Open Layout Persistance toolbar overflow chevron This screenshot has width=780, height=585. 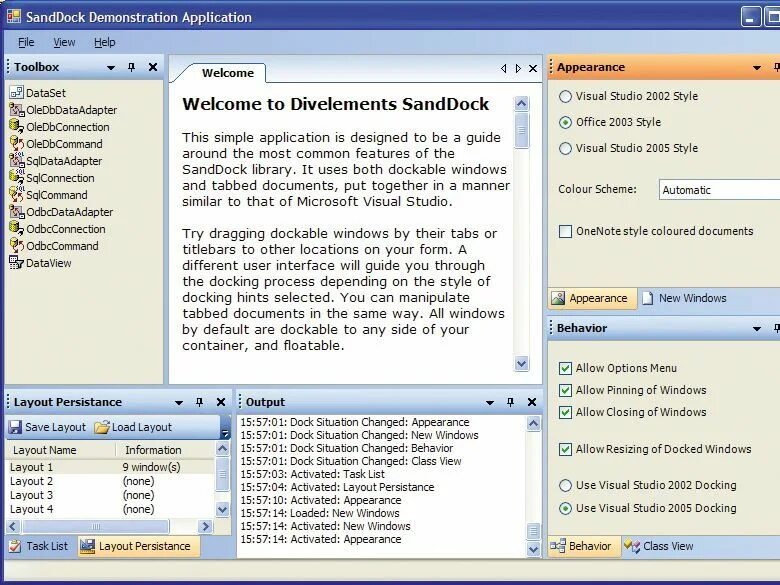coord(225,428)
